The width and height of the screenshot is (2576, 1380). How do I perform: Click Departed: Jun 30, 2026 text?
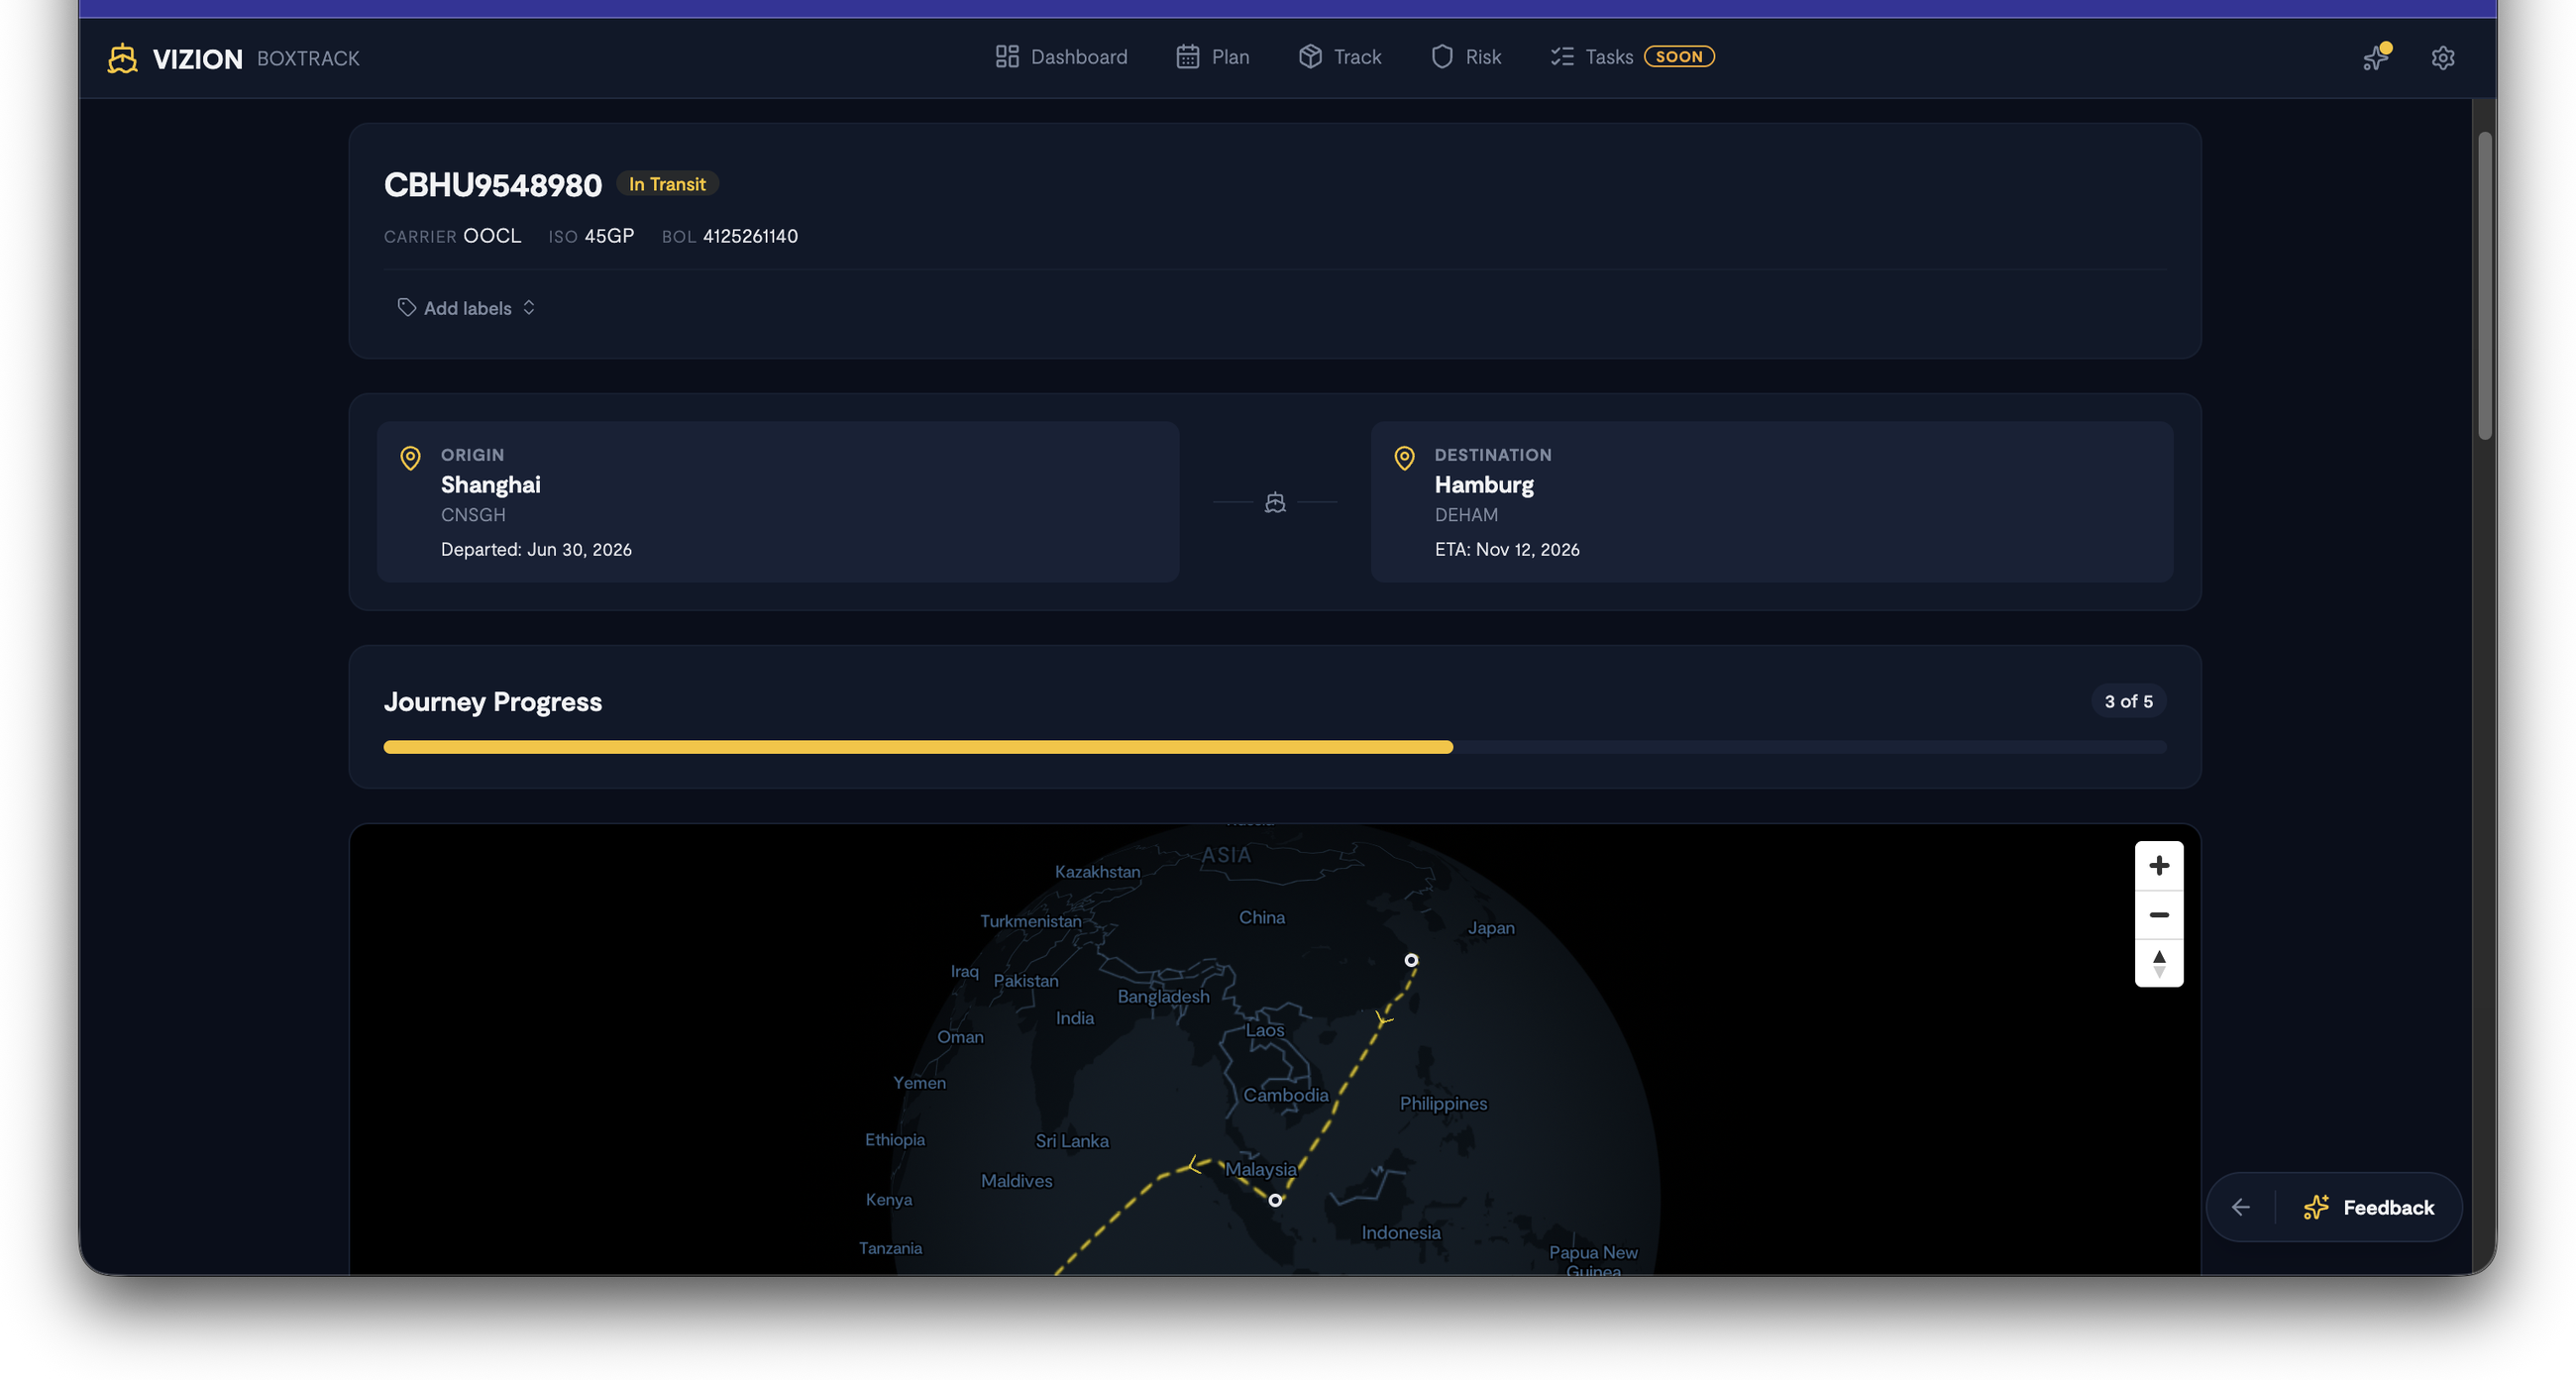tap(536, 549)
